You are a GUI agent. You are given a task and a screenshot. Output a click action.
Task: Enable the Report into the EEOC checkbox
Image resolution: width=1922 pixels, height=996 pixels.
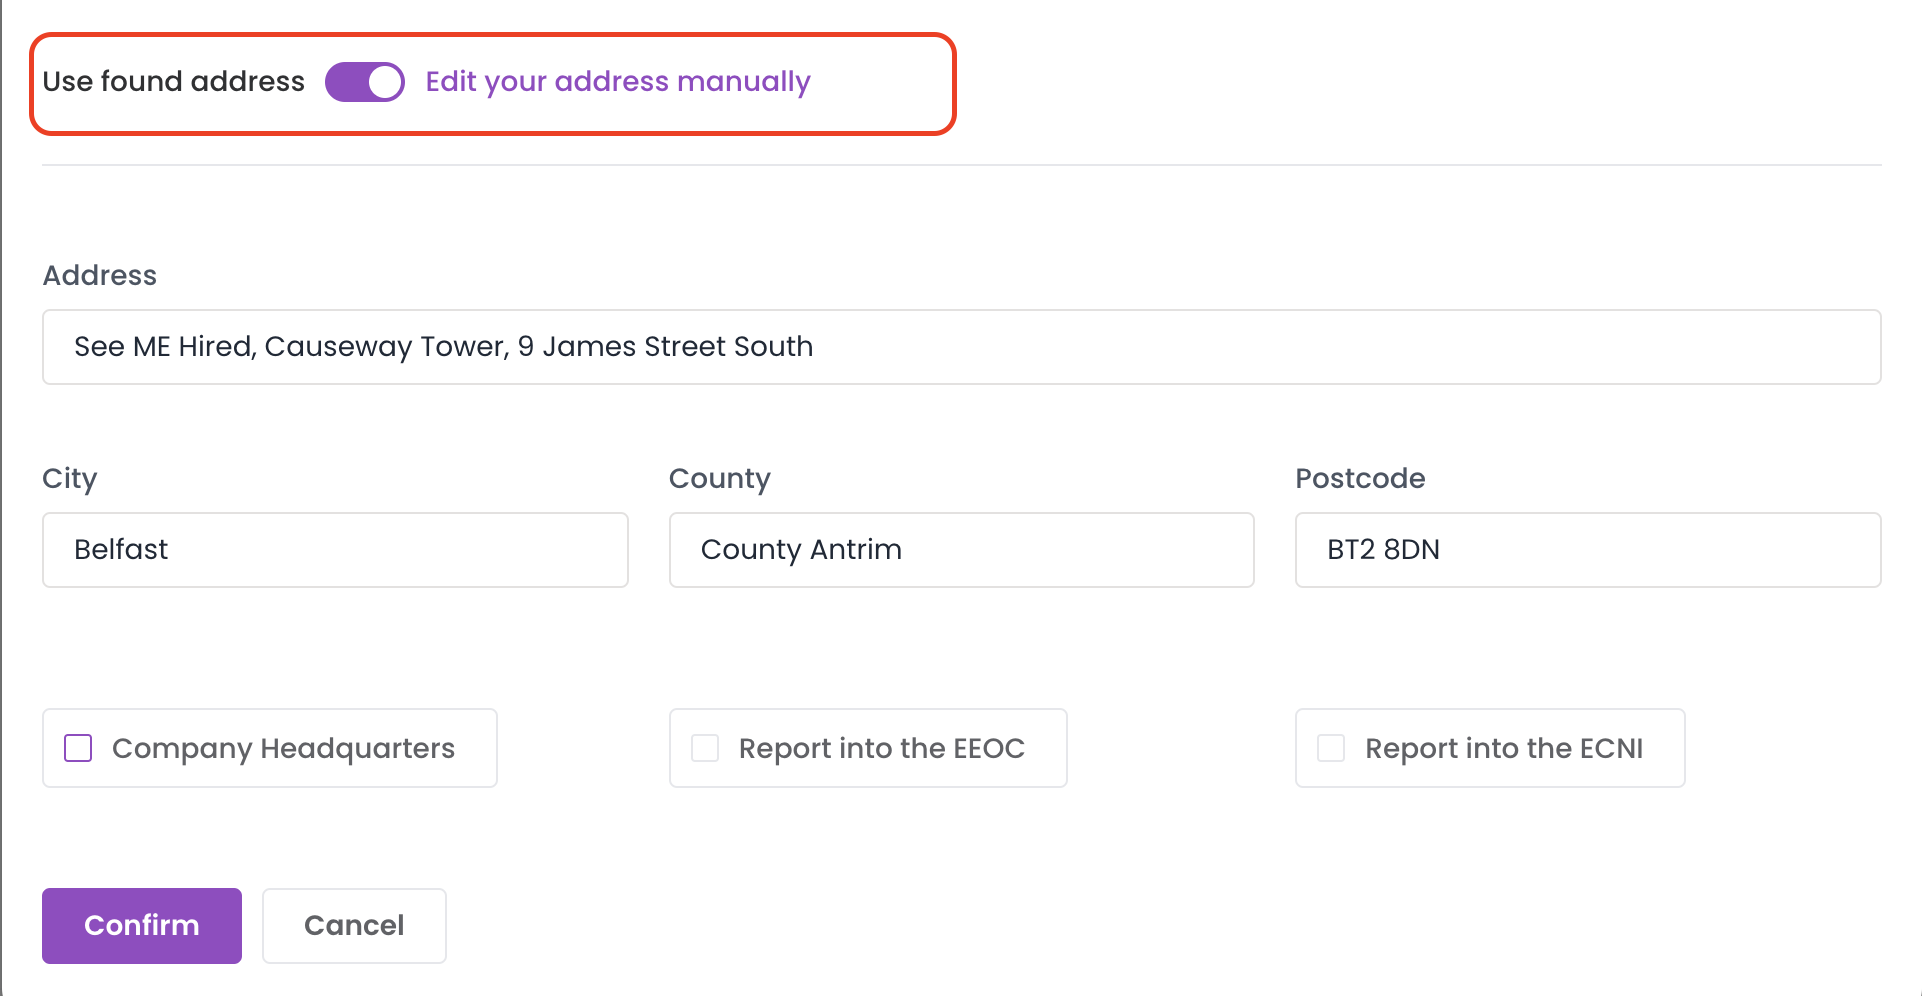click(705, 748)
